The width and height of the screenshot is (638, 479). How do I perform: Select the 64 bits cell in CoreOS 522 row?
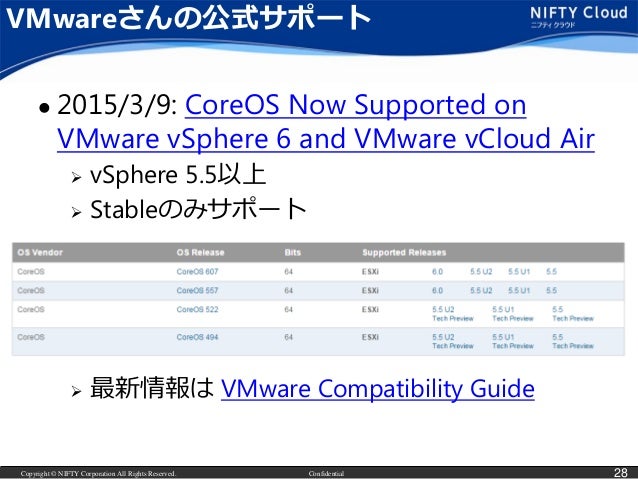click(x=288, y=309)
